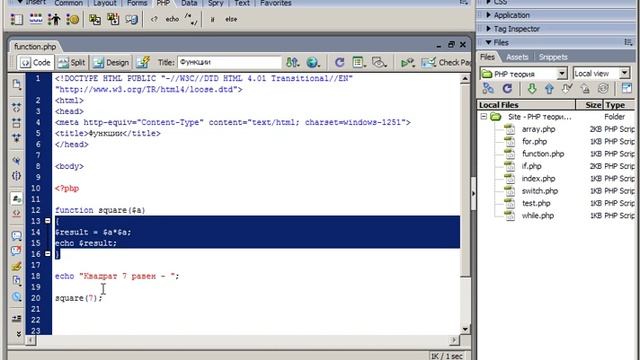Refresh Design view icon
Screen dimensions: 640x360
click(x=339, y=62)
